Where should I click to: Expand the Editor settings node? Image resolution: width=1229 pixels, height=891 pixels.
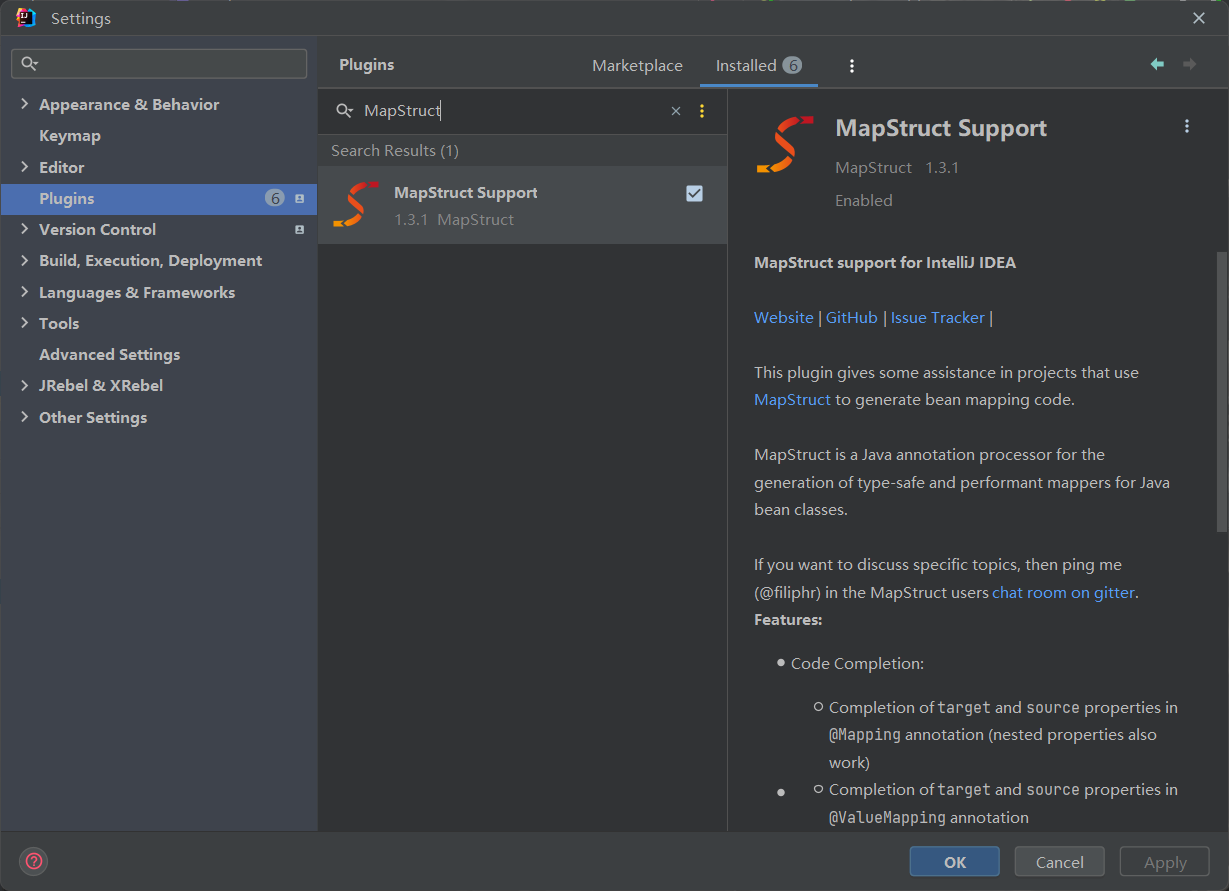24,167
